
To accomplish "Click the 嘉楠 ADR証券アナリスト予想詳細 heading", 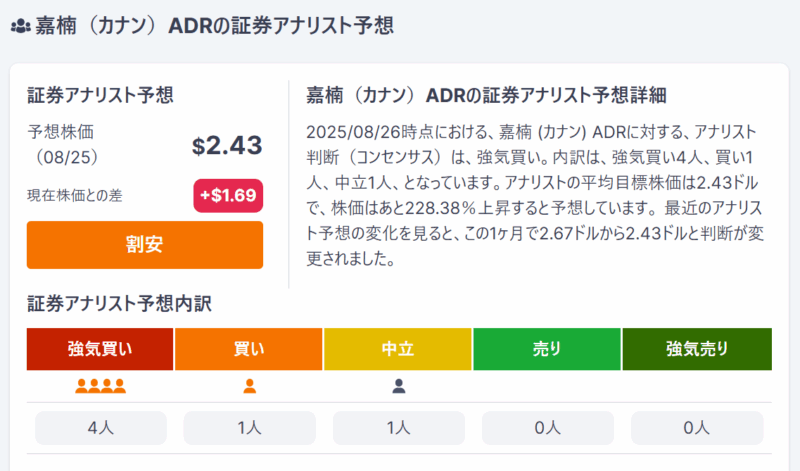I will 486,95.
